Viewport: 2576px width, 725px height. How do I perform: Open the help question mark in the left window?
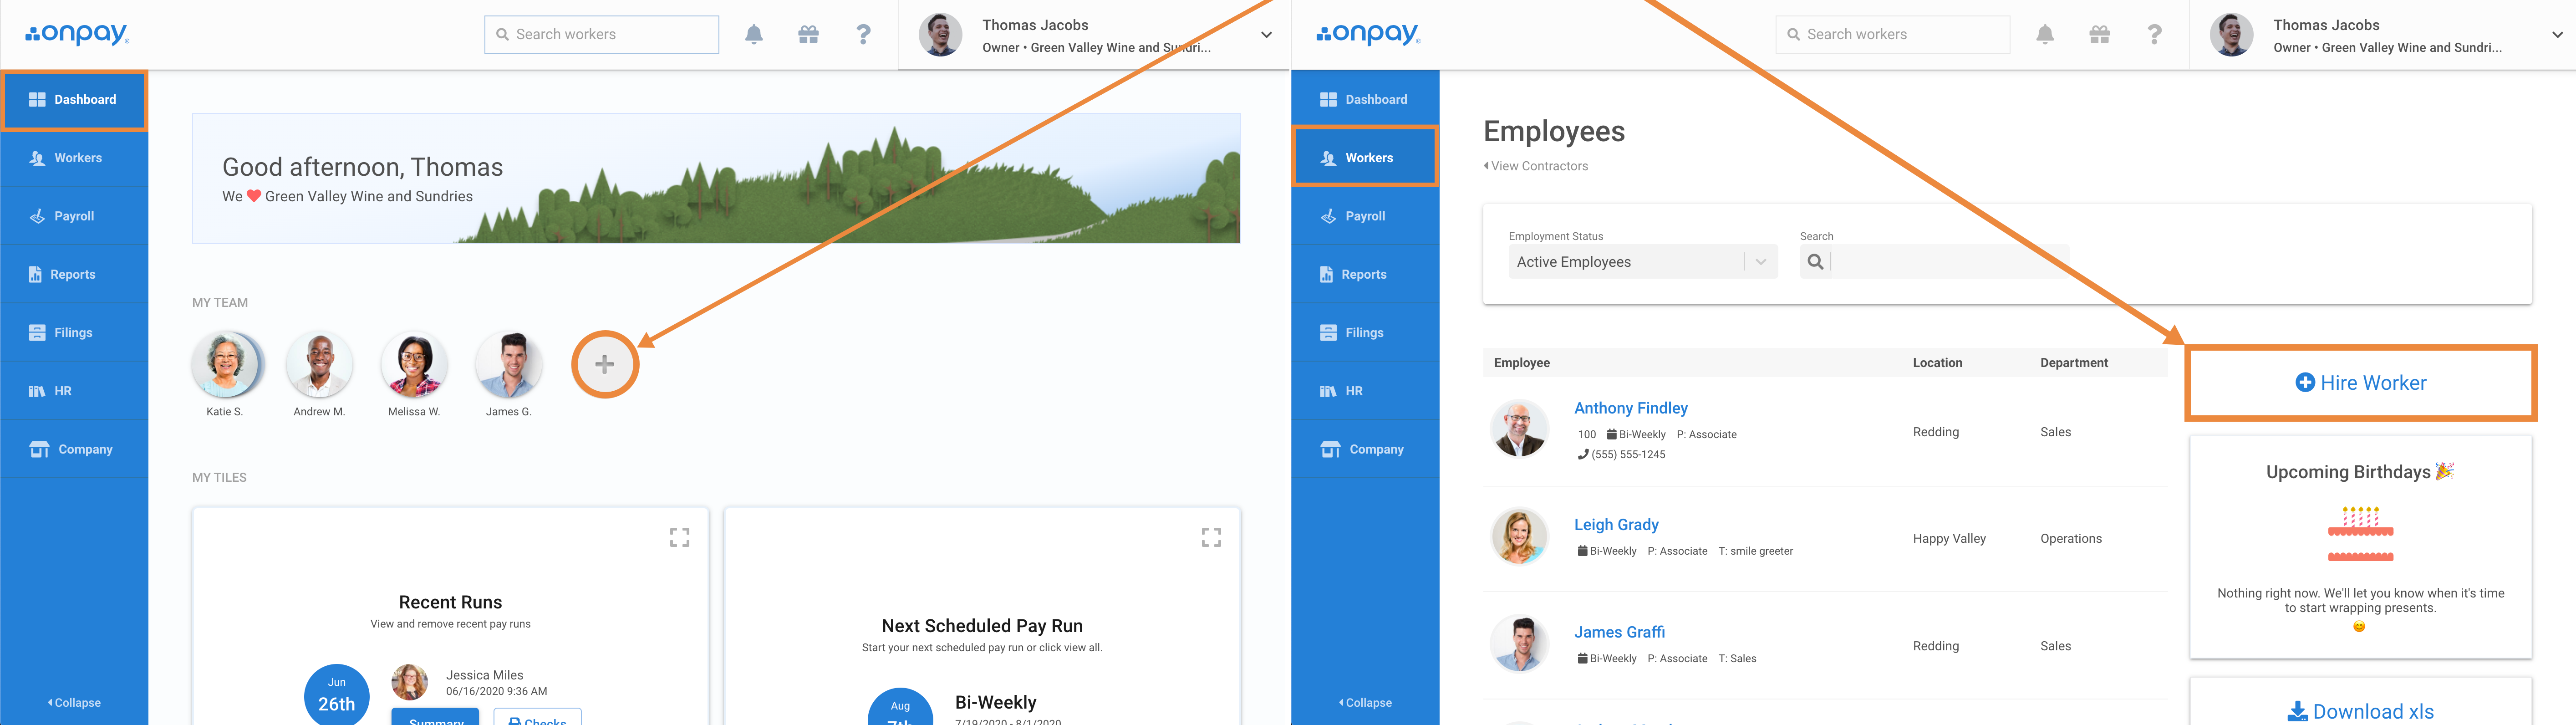(864, 34)
